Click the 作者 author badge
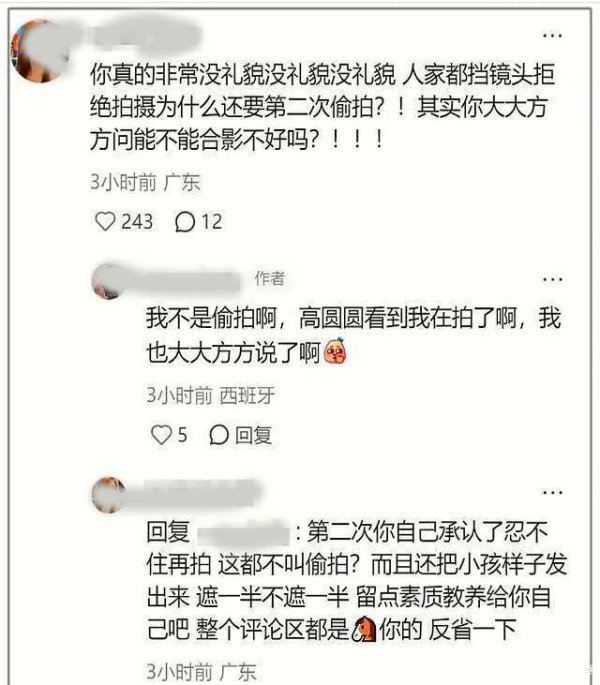This screenshot has height=685, width=600. [x=270, y=278]
